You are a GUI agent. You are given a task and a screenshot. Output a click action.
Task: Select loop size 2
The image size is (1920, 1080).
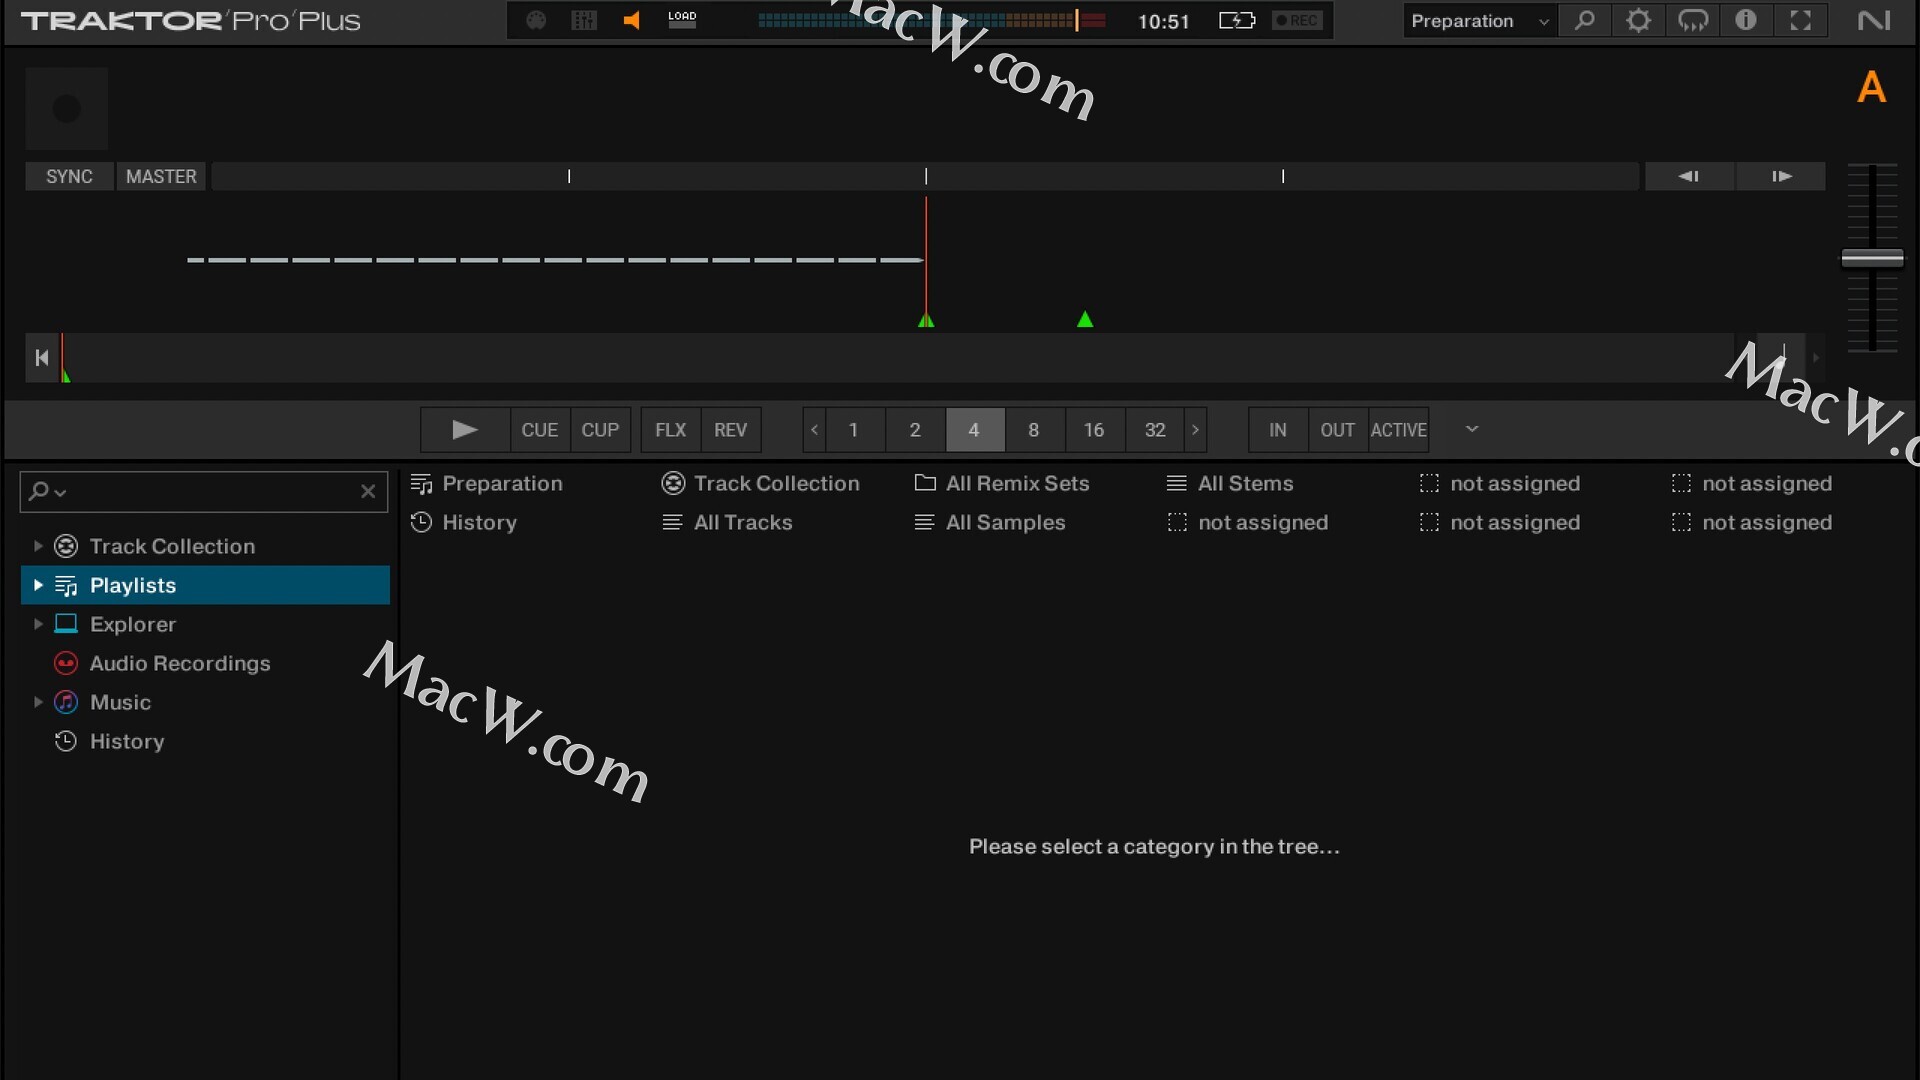coord(915,430)
